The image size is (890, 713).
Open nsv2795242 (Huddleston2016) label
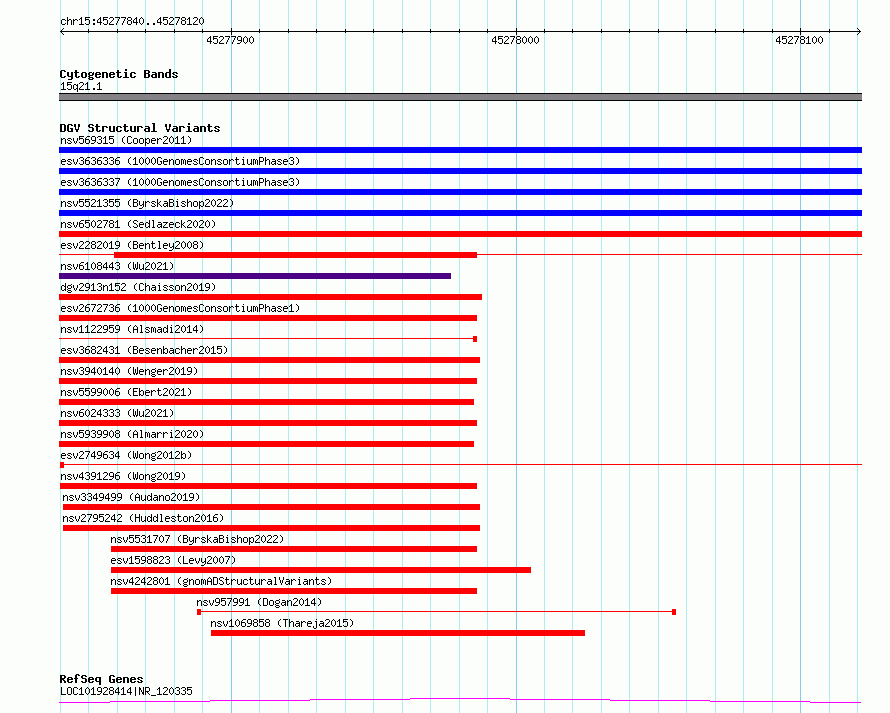point(143,518)
